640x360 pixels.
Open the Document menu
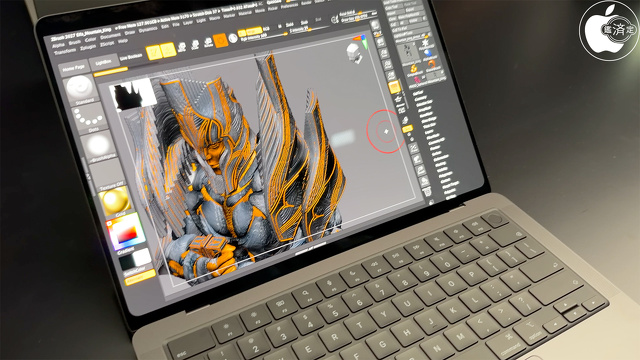110,37
